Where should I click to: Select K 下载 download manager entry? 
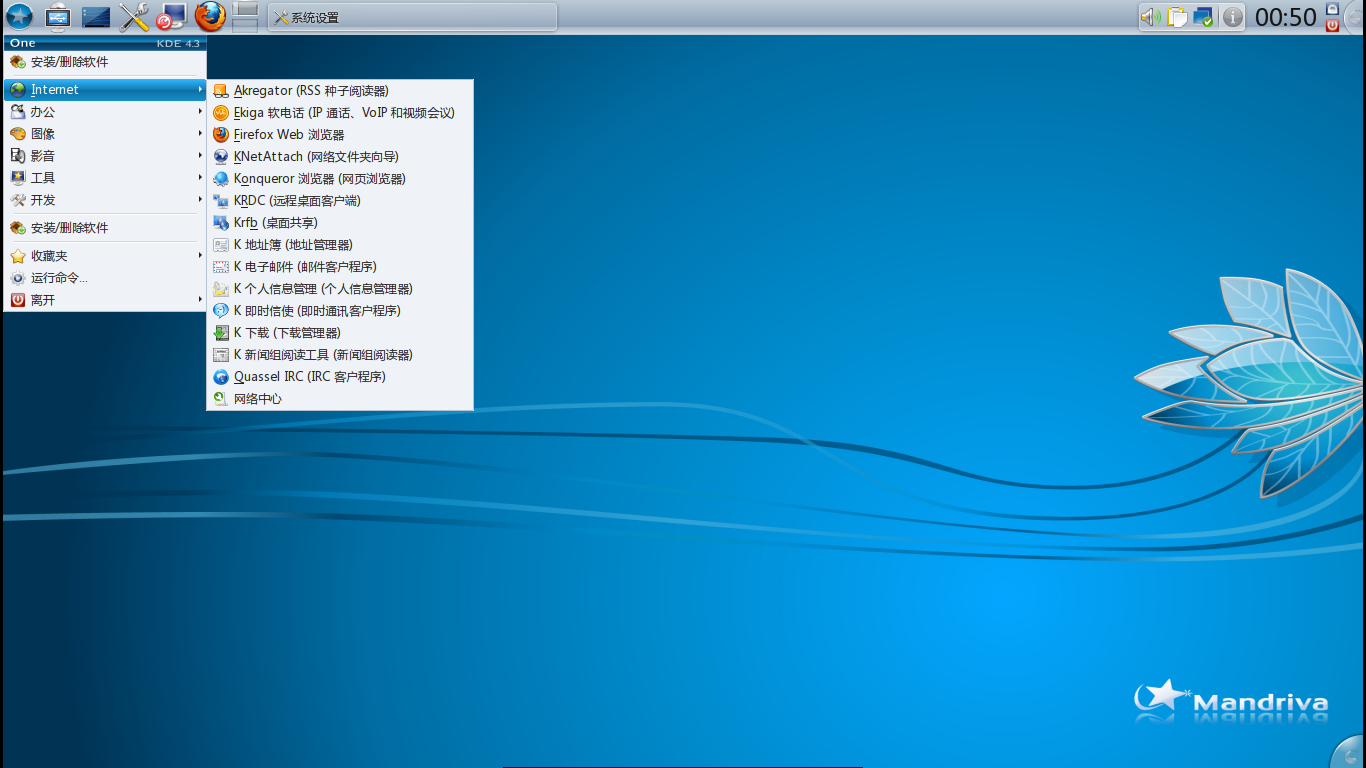pos(340,333)
